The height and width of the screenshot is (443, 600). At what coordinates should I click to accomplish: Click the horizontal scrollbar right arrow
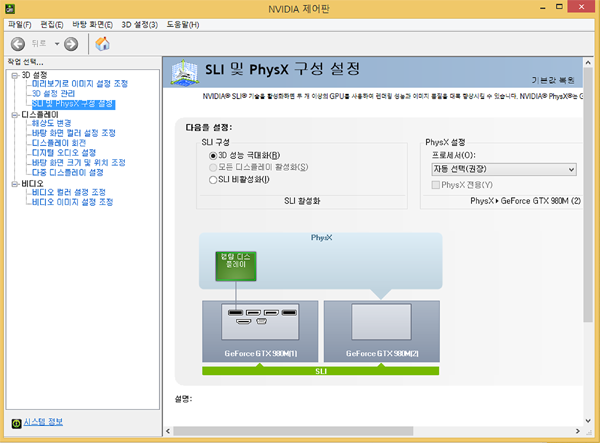click(x=578, y=431)
